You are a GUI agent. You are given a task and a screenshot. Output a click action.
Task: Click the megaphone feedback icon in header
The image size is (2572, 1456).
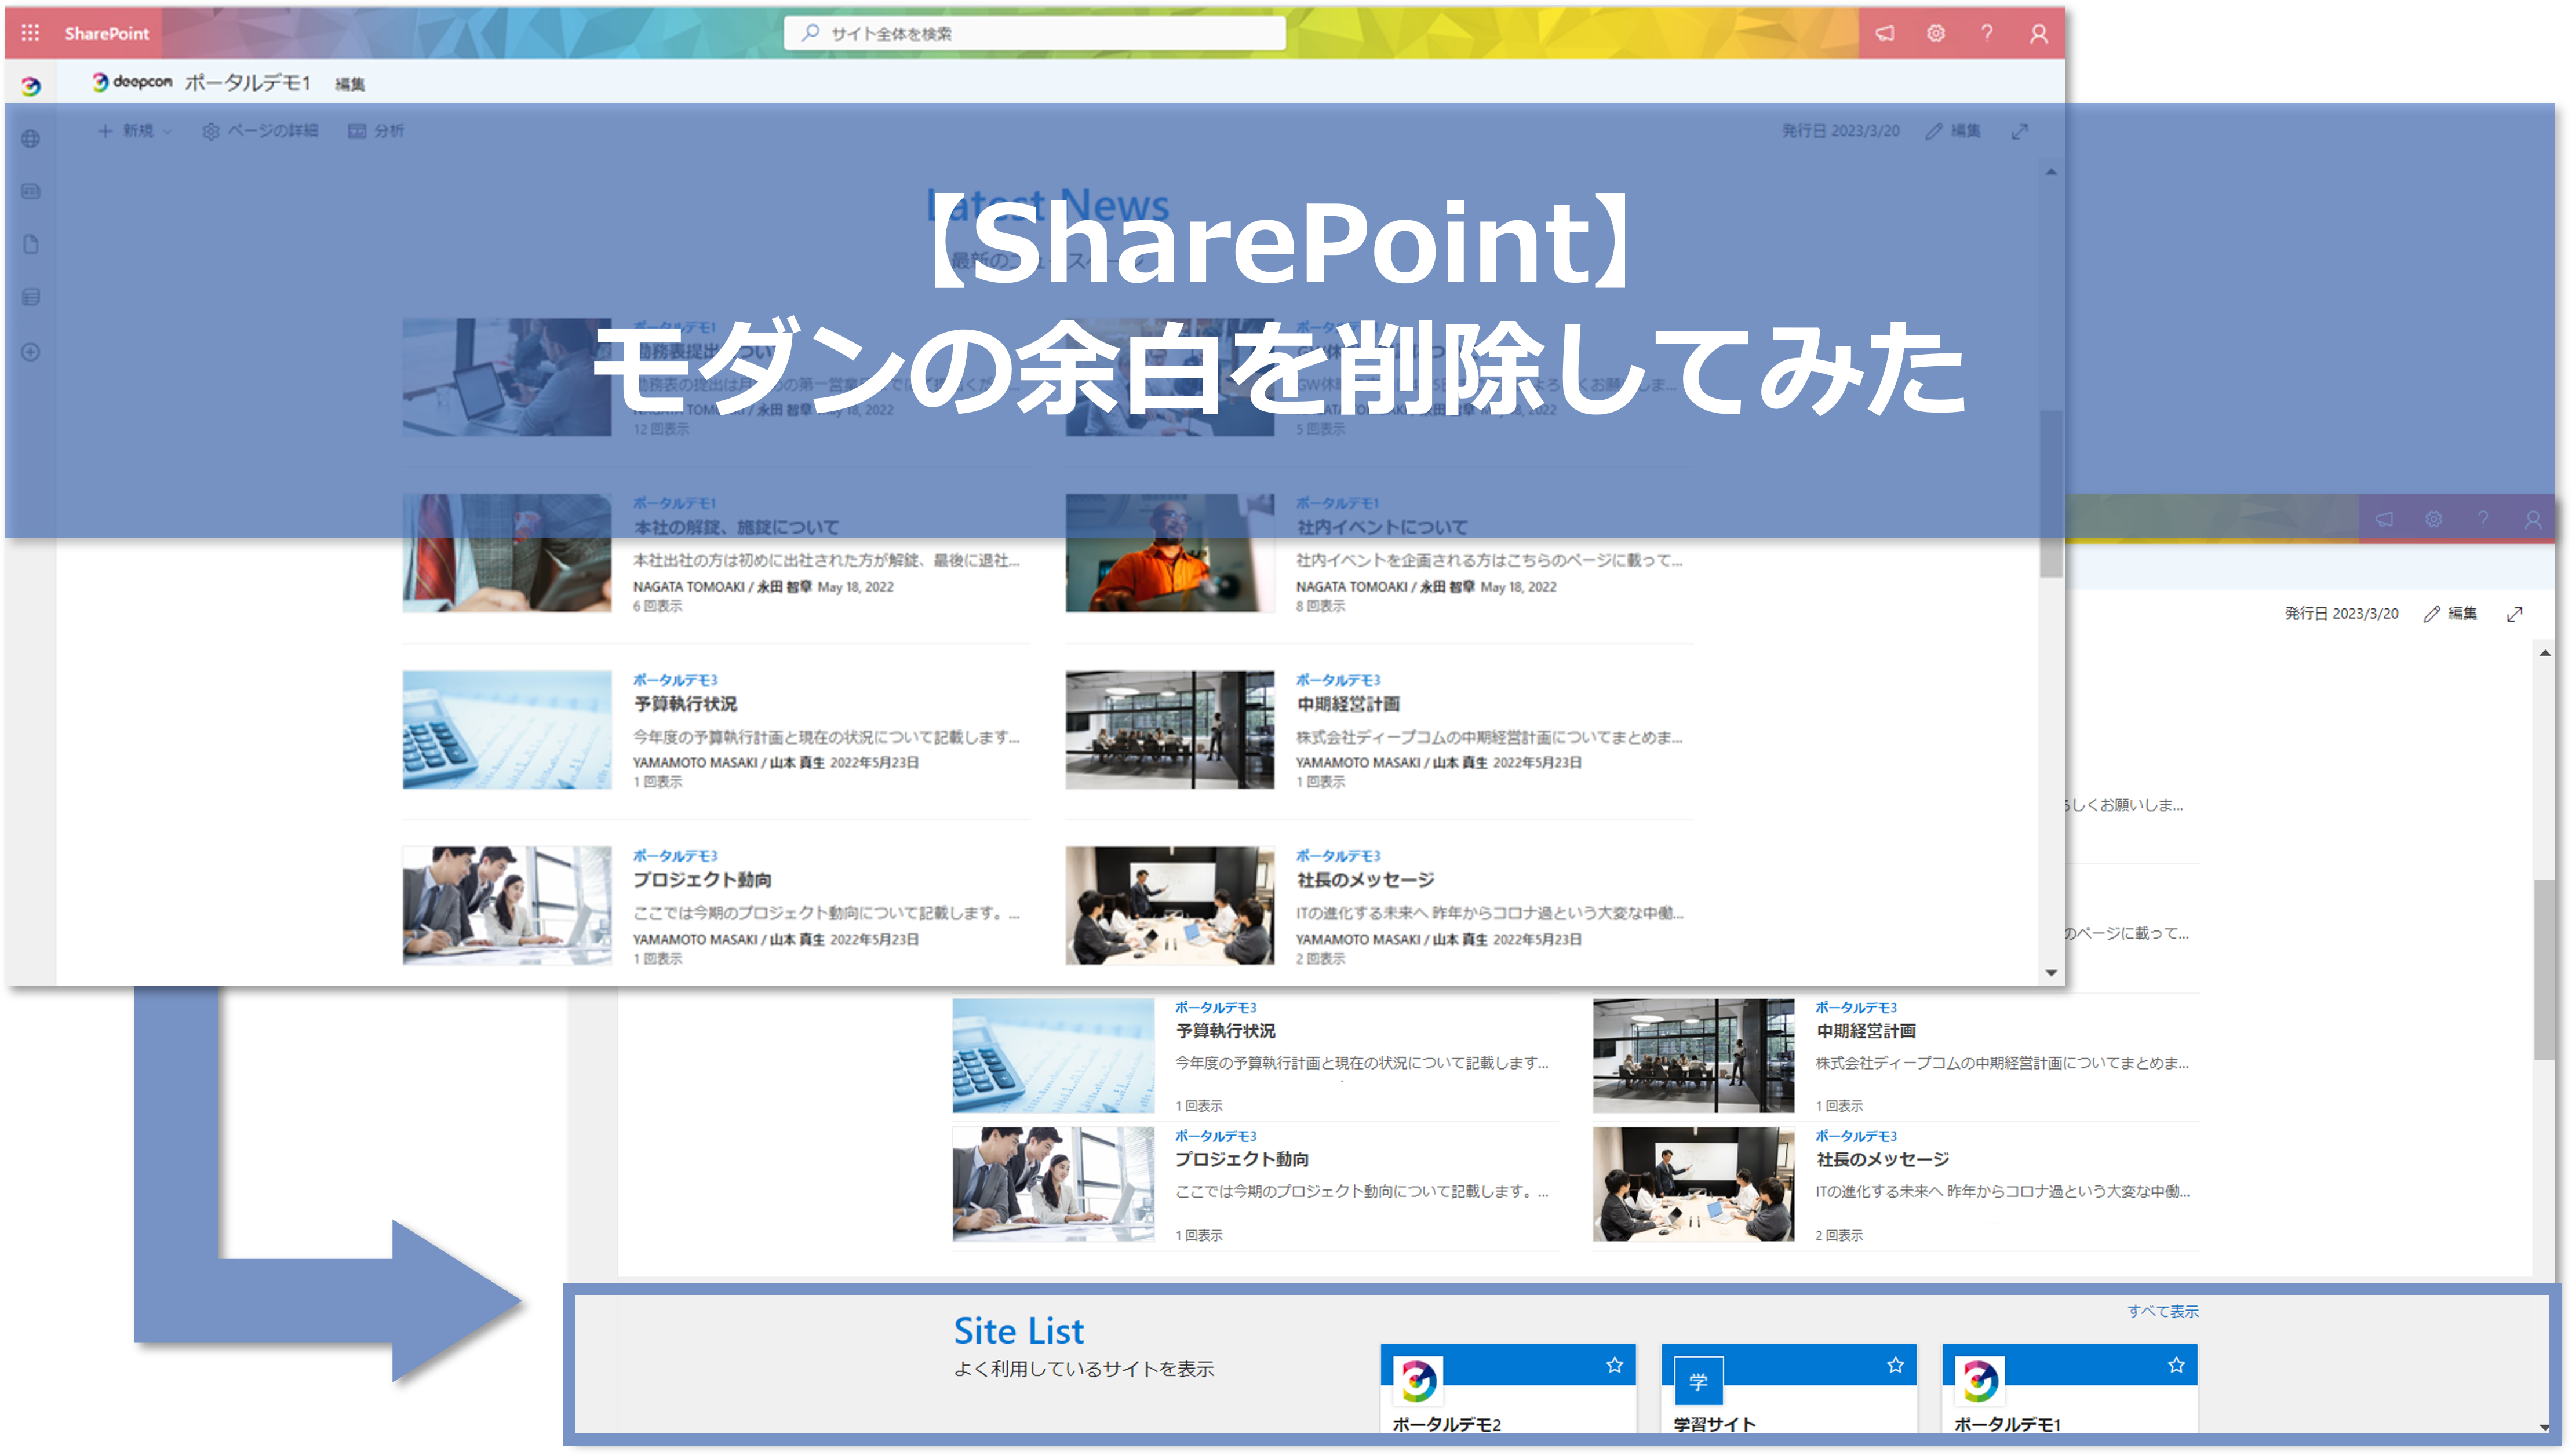point(1884,33)
